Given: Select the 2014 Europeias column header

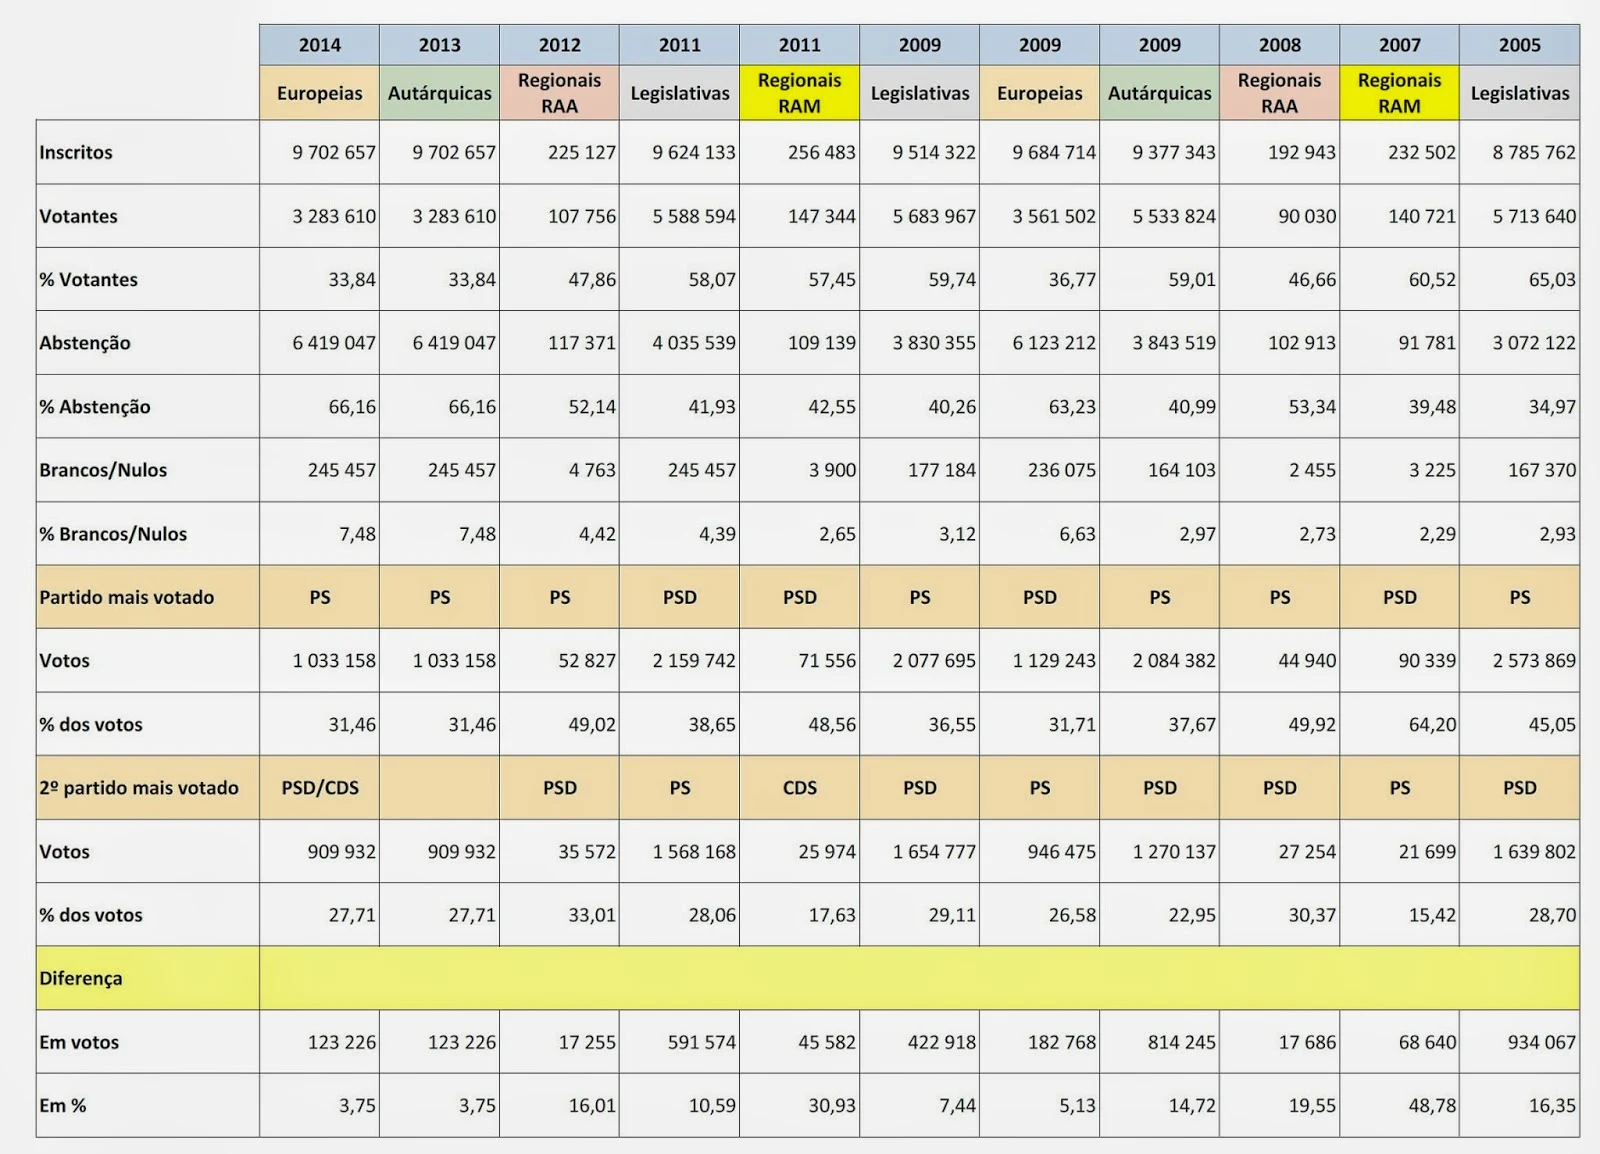Looking at the screenshot, I should pos(319,93).
